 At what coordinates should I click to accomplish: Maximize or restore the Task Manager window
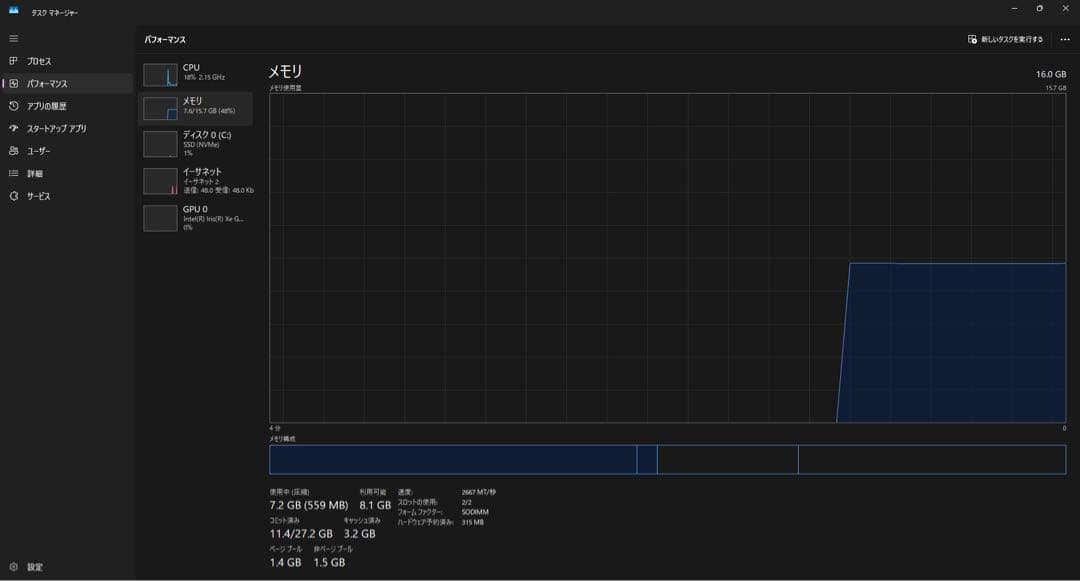[1039, 9]
